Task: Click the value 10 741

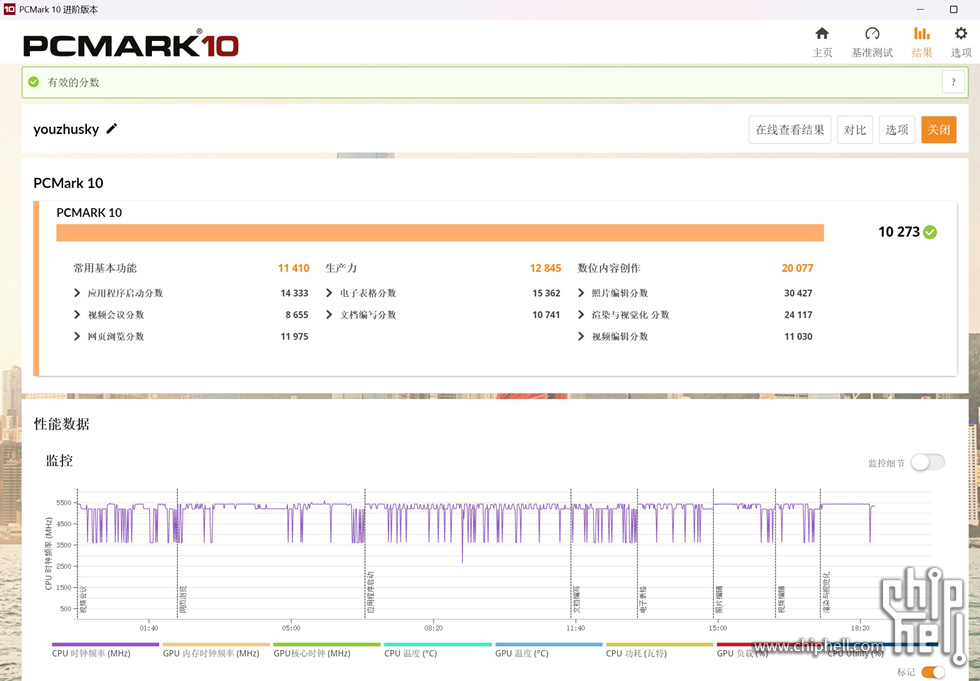Action: (x=546, y=315)
